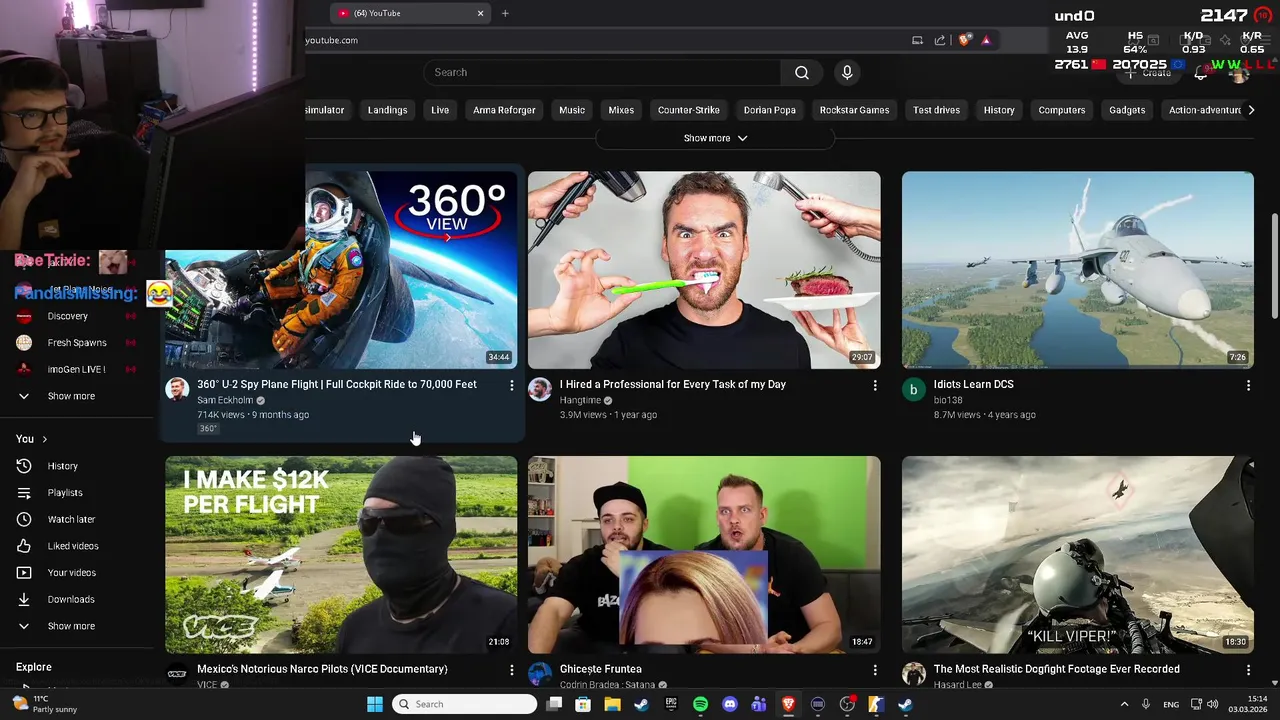Select the Rockstar Games filter chip
The height and width of the screenshot is (720, 1280).
854,110
